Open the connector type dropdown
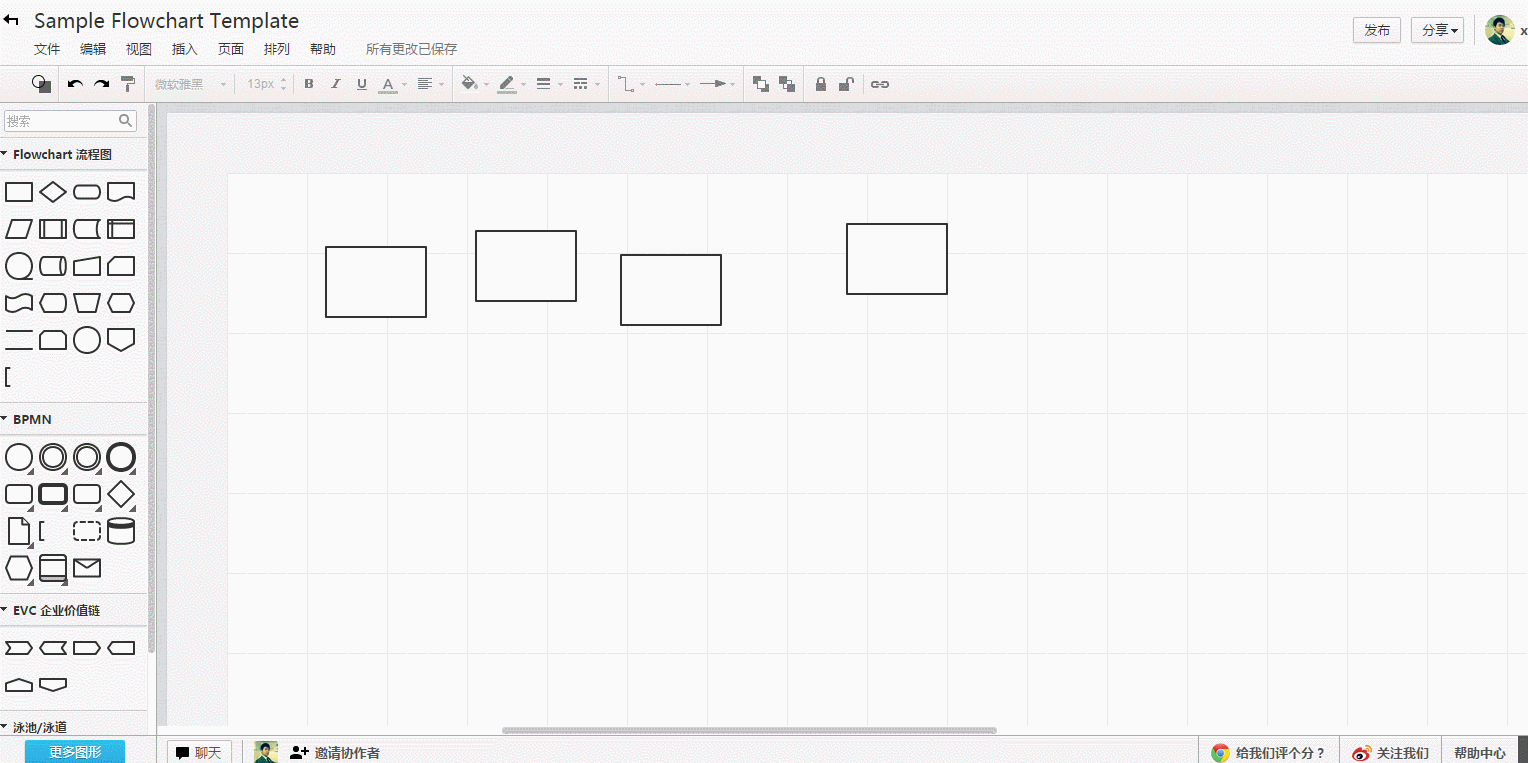1528x763 pixels. coord(631,84)
